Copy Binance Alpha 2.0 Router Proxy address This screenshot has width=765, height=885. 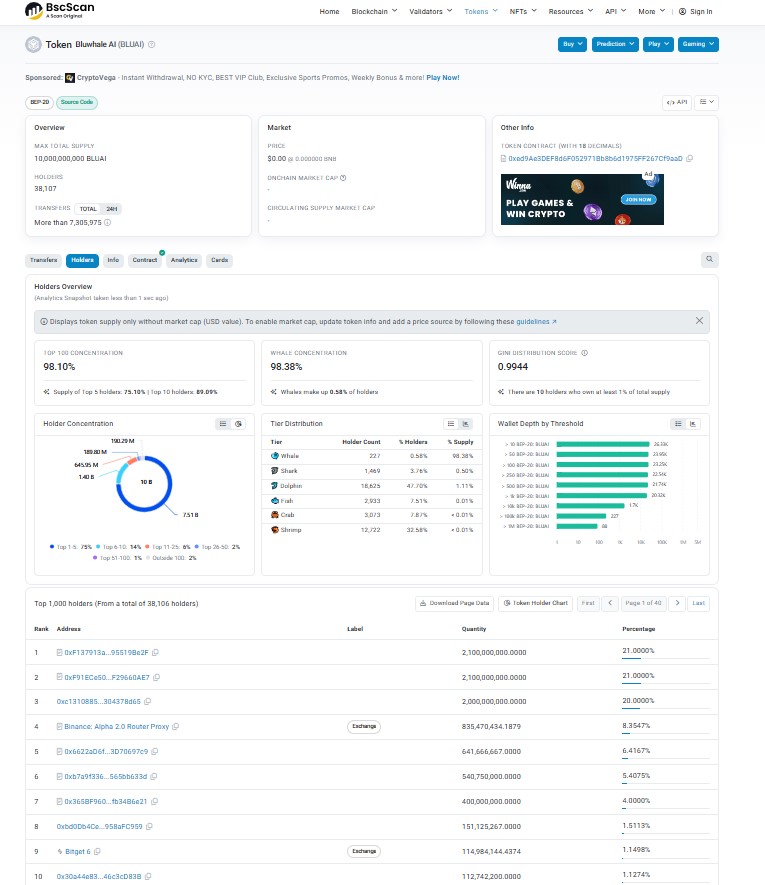[176, 726]
